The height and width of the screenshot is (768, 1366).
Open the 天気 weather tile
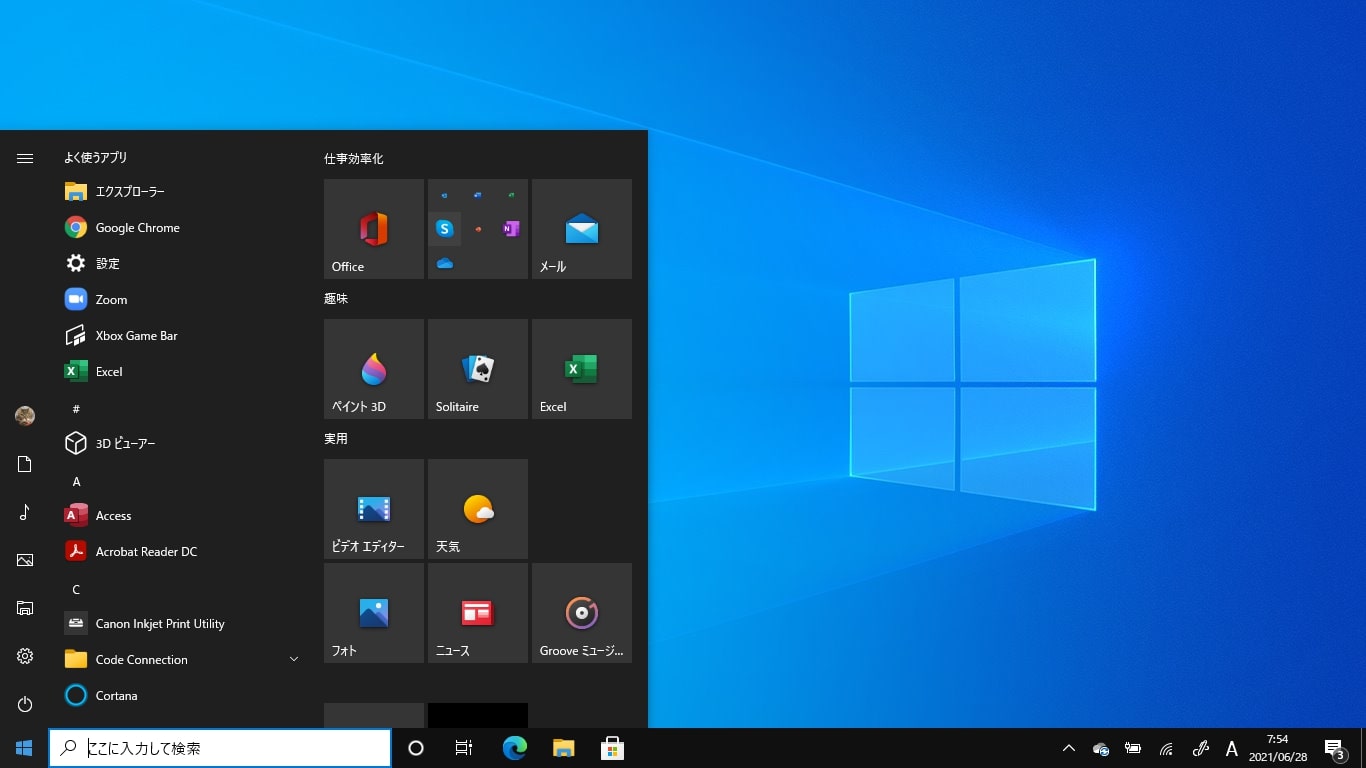[x=478, y=509]
